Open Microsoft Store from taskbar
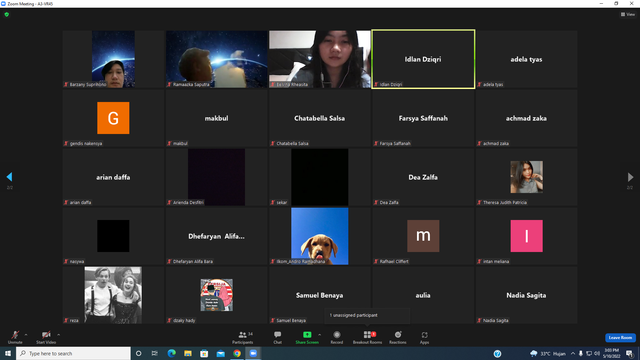 coord(204,353)
